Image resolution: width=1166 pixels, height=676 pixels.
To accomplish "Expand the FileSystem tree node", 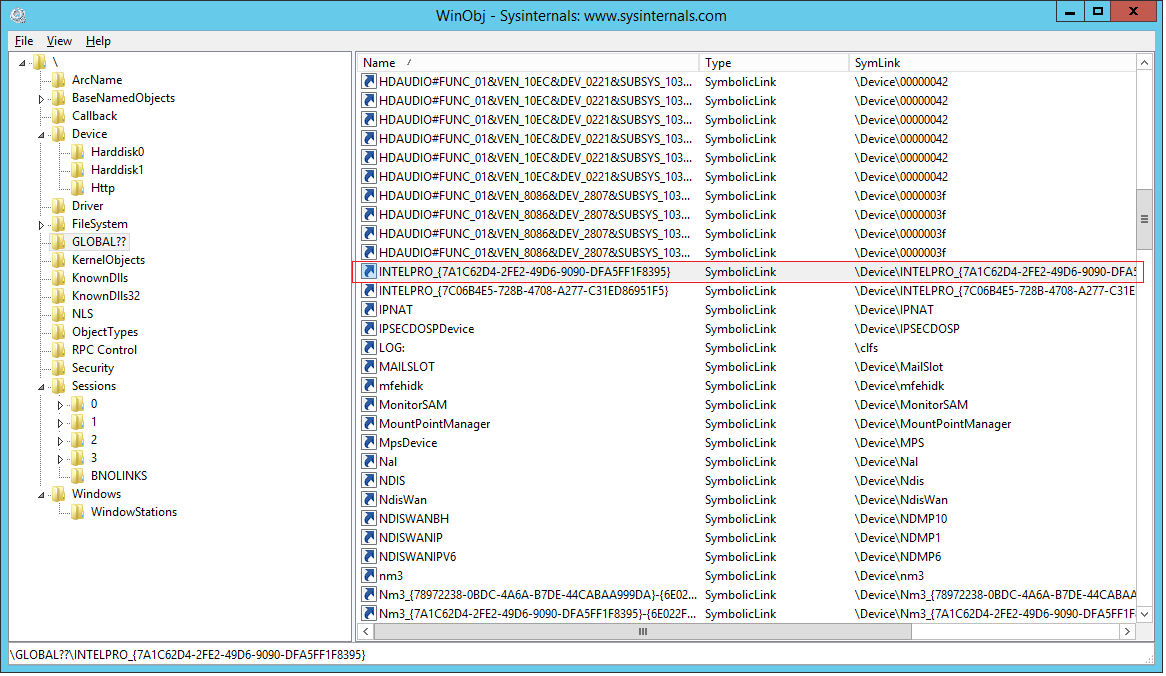I will click(42, 225).
